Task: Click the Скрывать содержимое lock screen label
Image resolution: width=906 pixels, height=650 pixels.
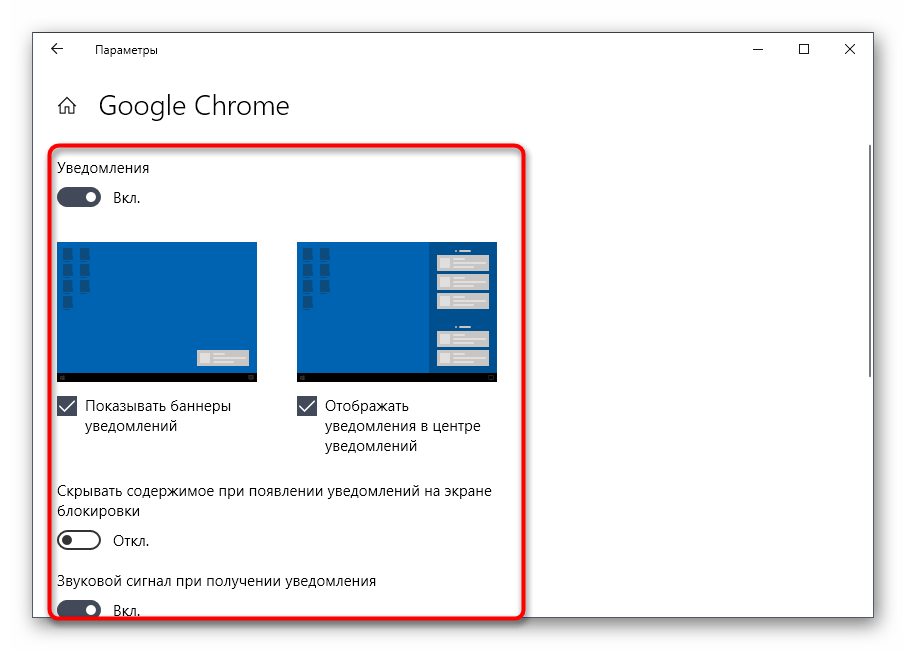Action: [x=274, y=501]
